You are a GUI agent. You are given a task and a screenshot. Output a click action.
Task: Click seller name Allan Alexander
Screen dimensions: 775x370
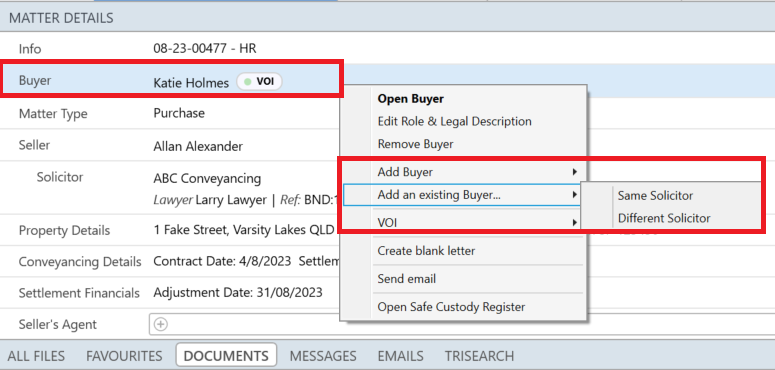pos(198,147)
